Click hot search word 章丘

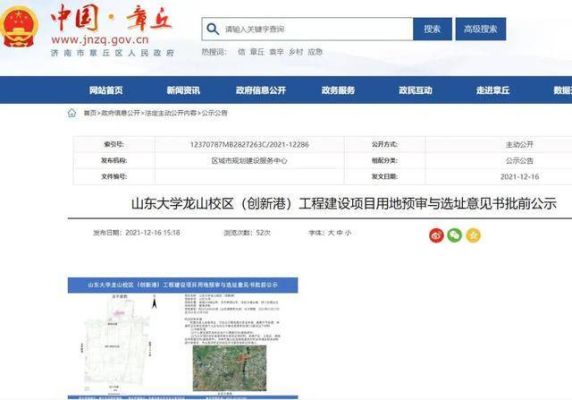pyautogui.click(x=257, y=52)
